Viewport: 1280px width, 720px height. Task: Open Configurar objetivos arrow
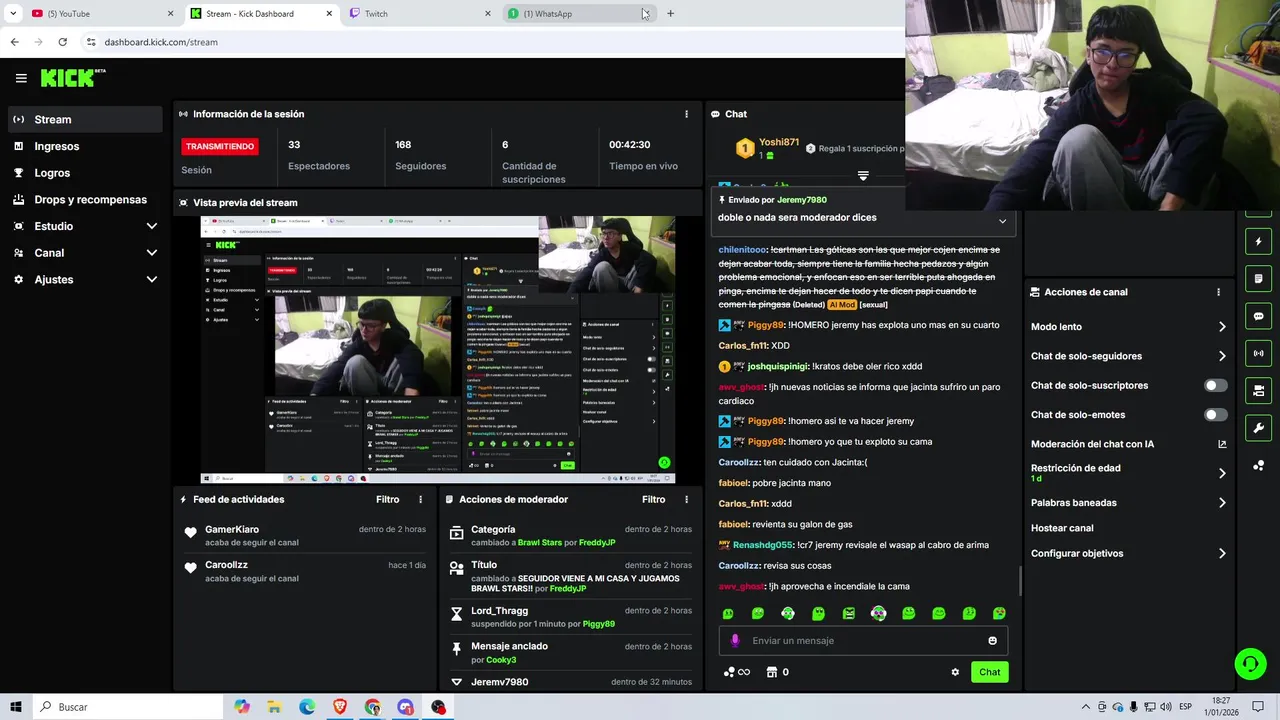coord(1222,553)
